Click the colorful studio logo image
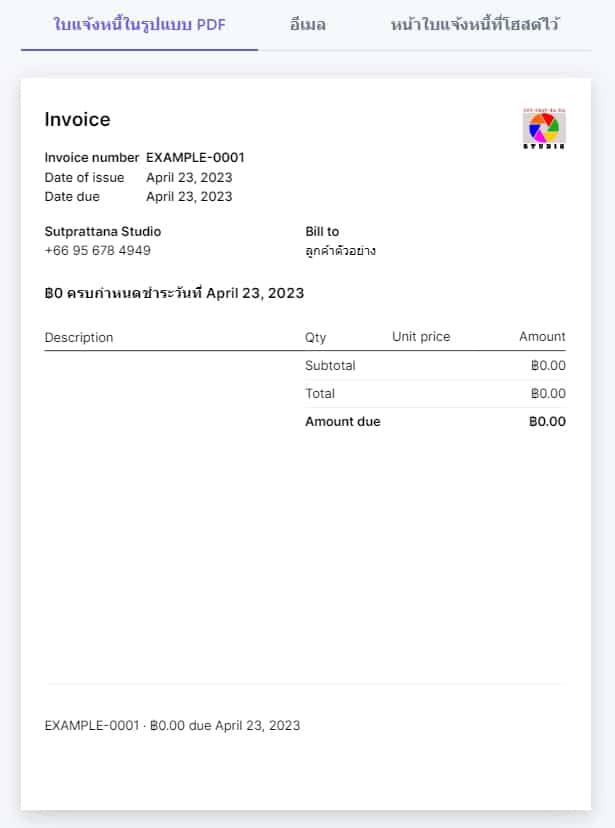 pyautogui.click(x=544, y=128)
